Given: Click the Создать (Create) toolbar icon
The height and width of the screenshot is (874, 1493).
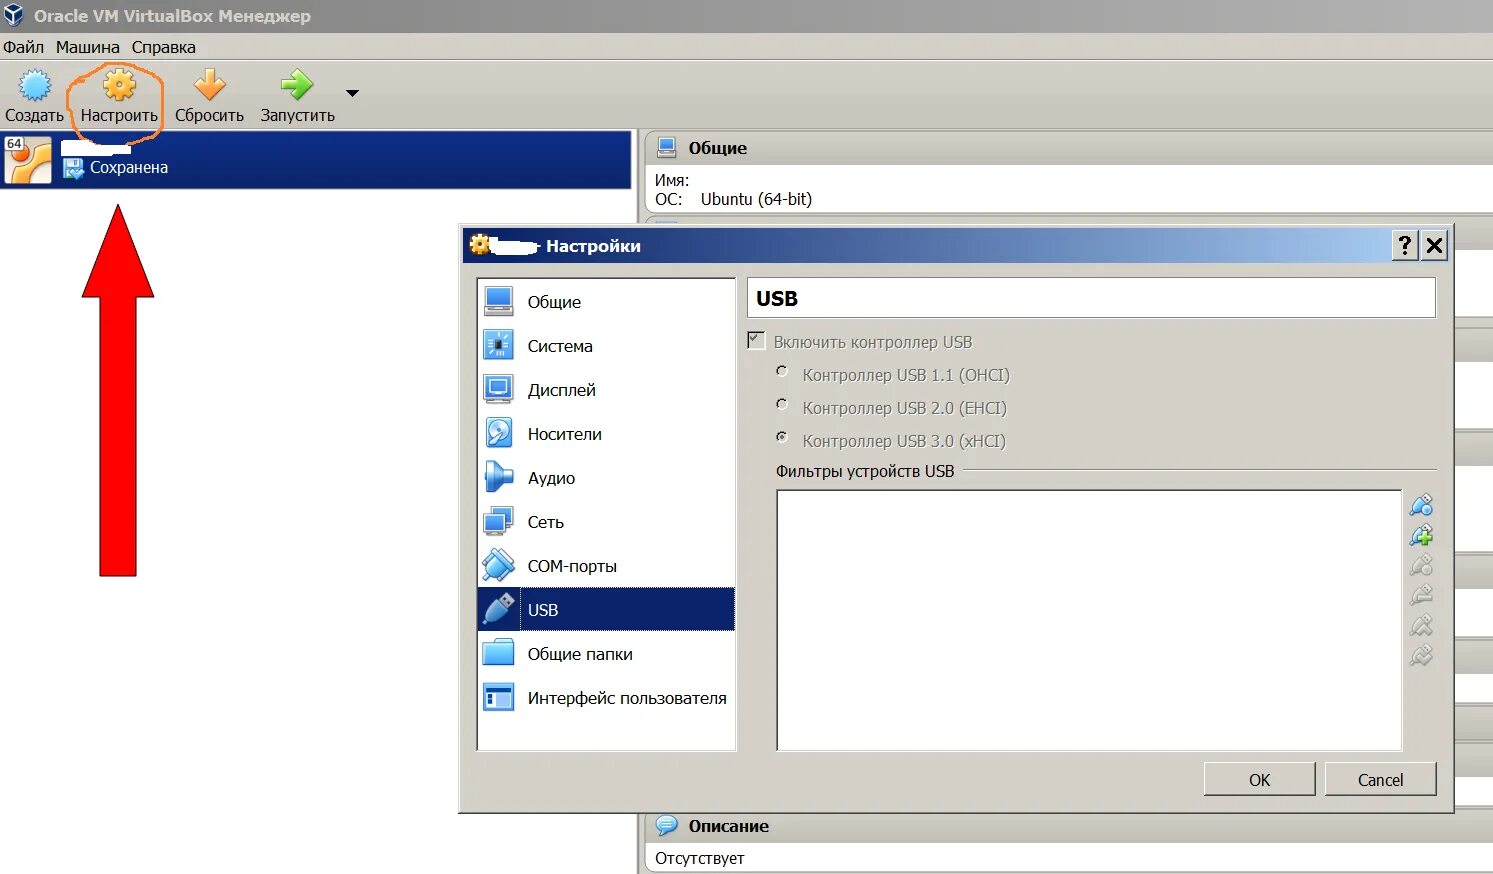Looking at the screenshot, I should (35, 86).
